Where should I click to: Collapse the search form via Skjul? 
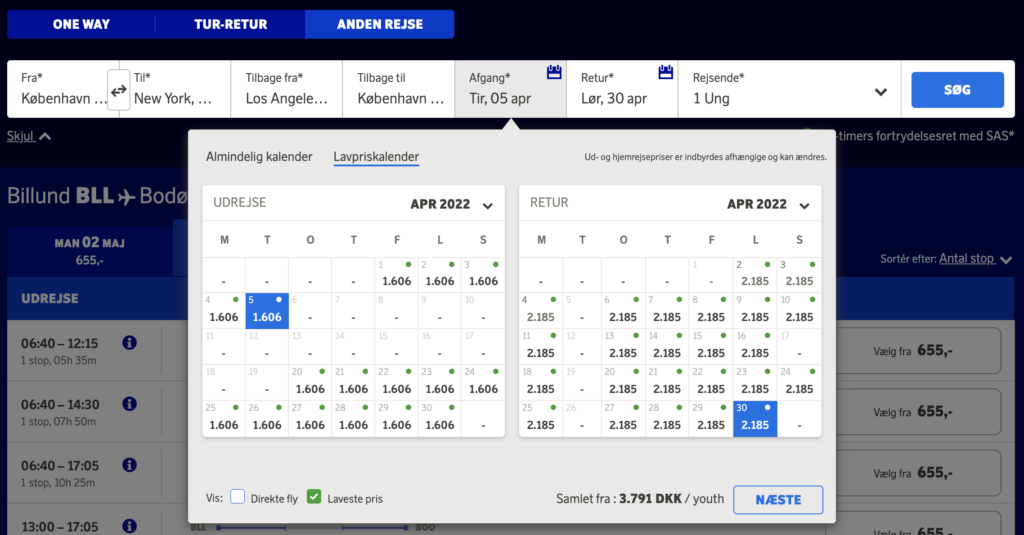29,136
